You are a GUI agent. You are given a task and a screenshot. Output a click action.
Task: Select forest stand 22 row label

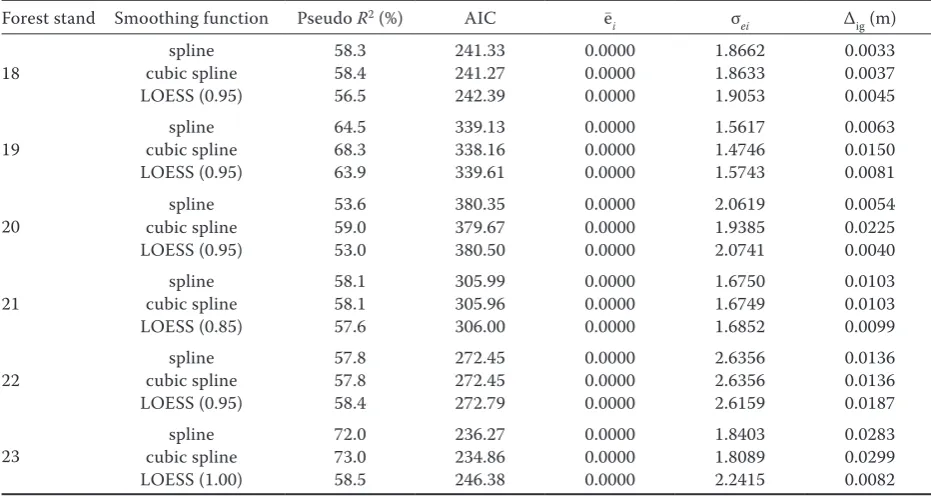click(x=11, y=381)
